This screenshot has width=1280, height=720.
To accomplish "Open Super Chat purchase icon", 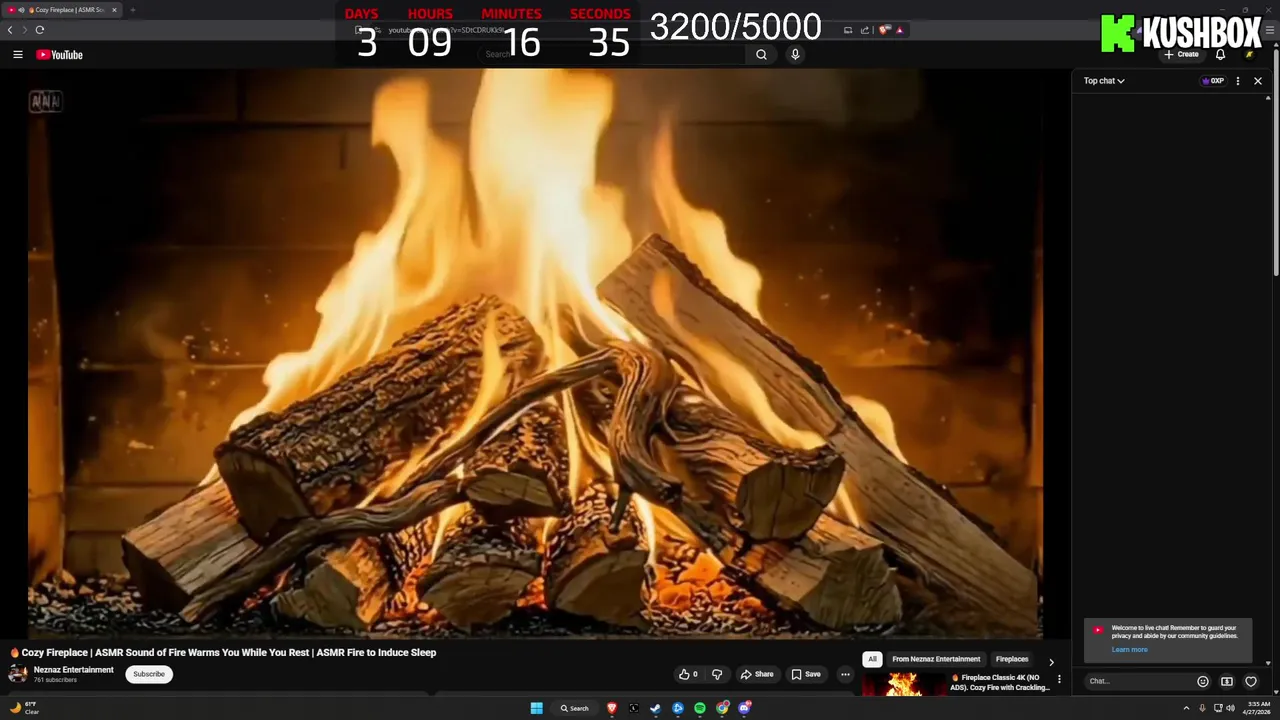I will [1227, 681].
